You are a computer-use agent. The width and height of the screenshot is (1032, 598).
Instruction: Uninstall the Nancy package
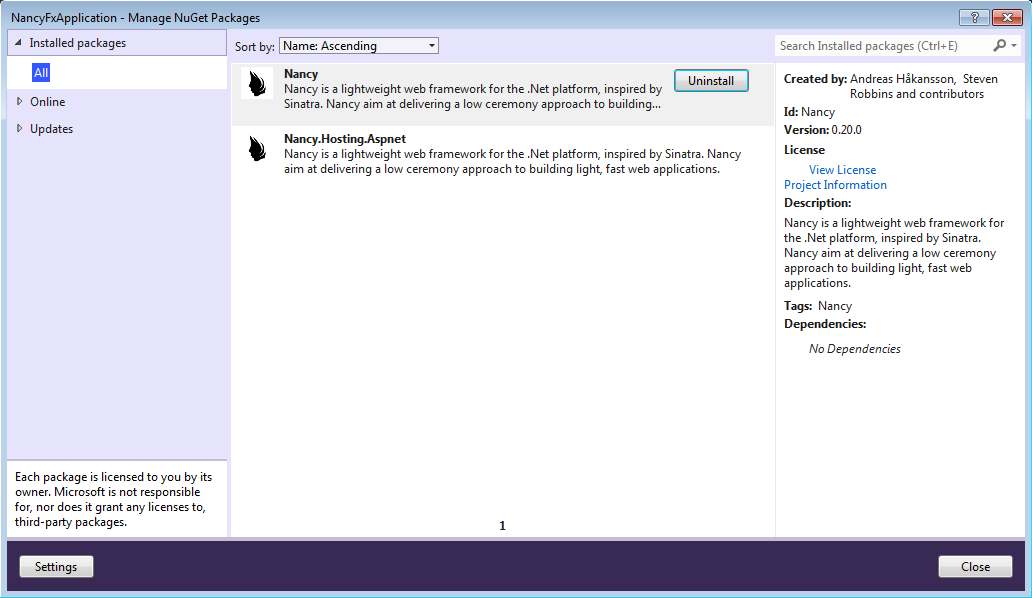coord(711,80)
